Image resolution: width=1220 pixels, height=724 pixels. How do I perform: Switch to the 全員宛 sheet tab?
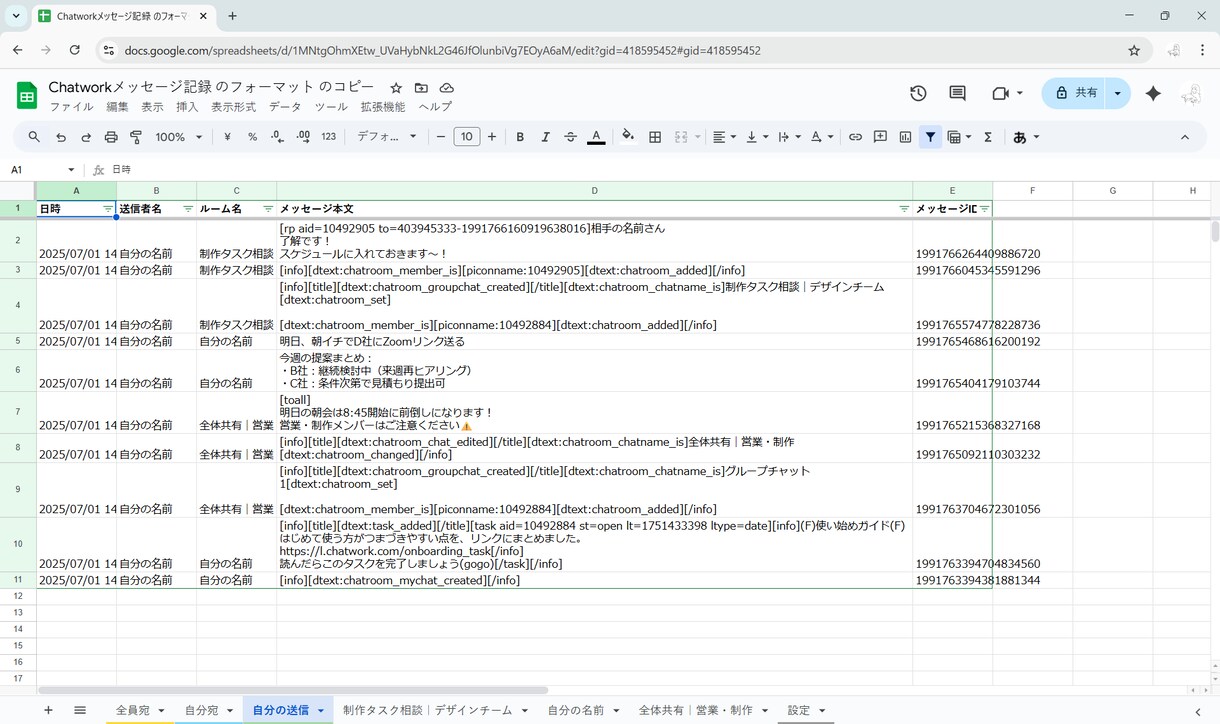[133, 710]
